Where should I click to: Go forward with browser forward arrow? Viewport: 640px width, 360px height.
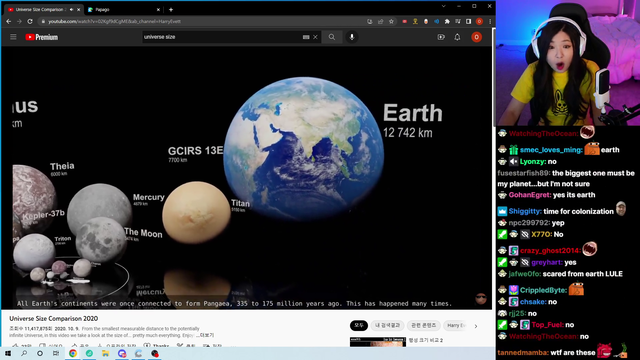click(19, 21)
